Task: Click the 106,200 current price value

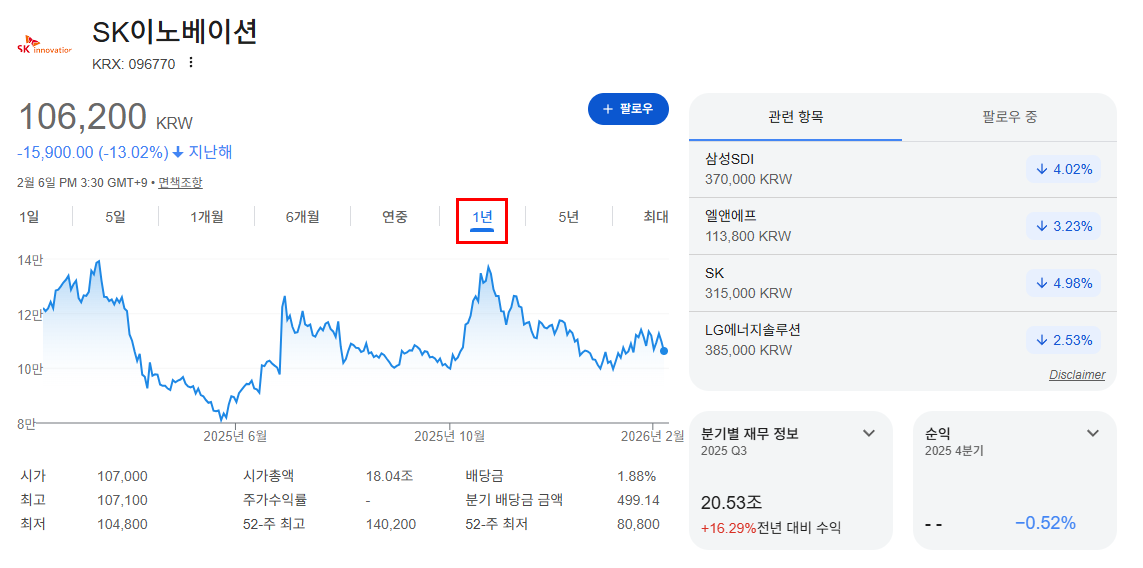Action: (x=82, y=117)
